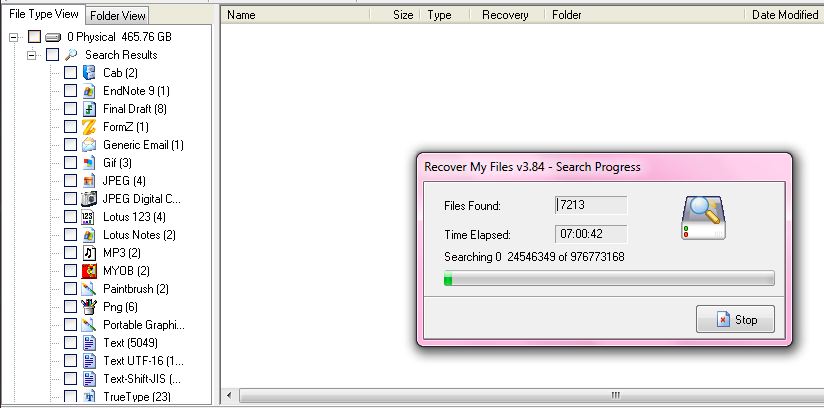Select the Text UTF-16 tree item
Viewport: 824px width, 408px height.
143,361
